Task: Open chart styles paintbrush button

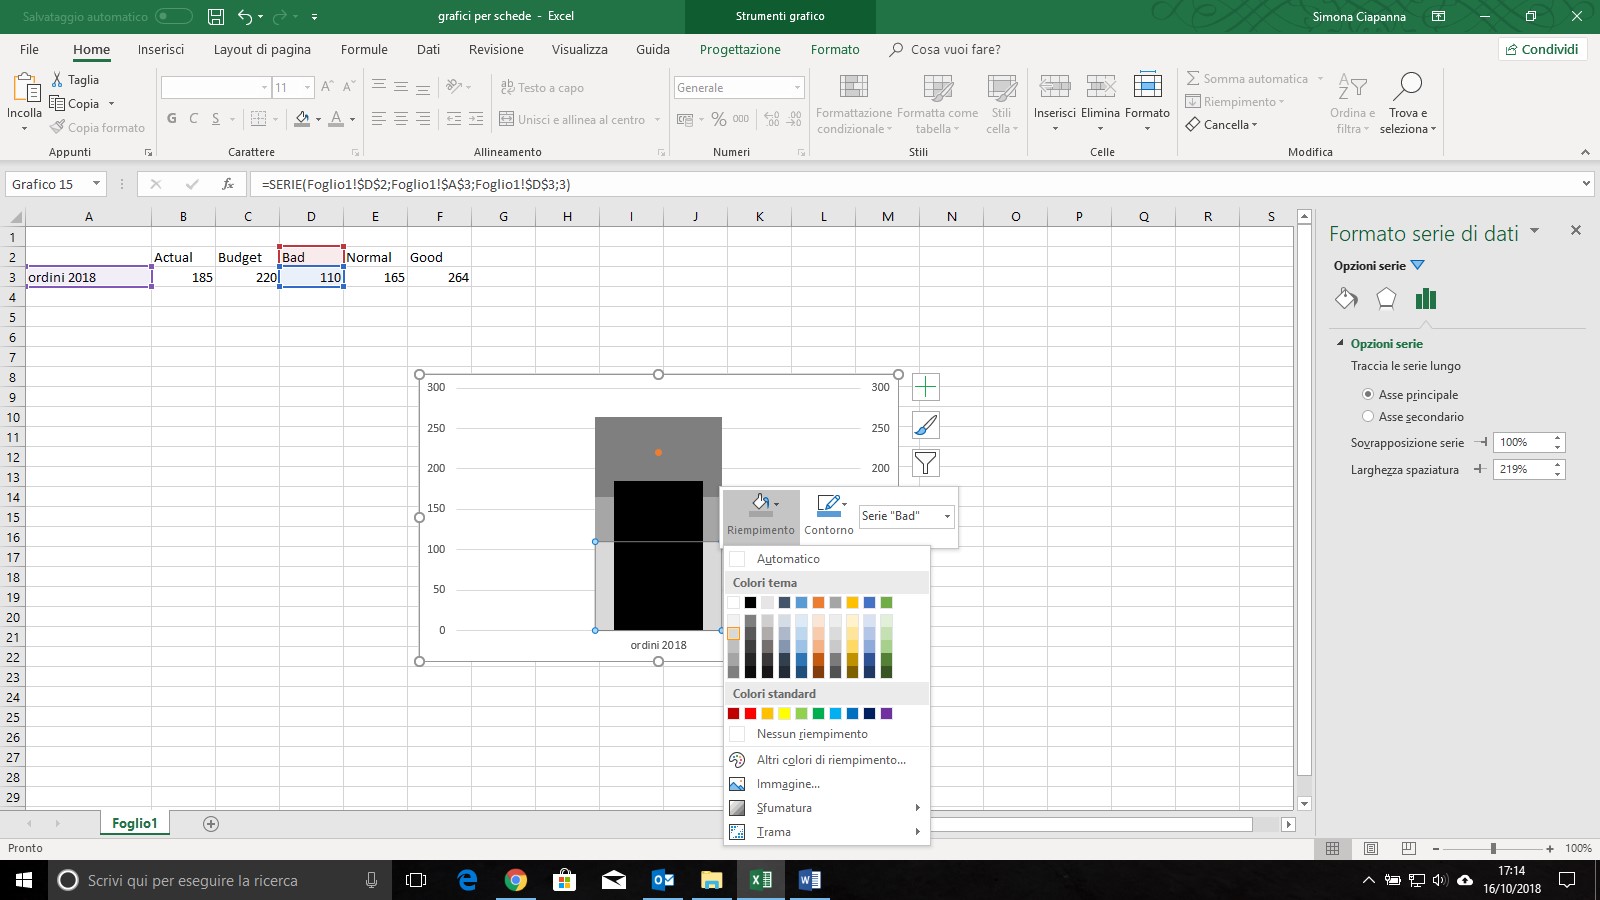Action: point(926,426)
